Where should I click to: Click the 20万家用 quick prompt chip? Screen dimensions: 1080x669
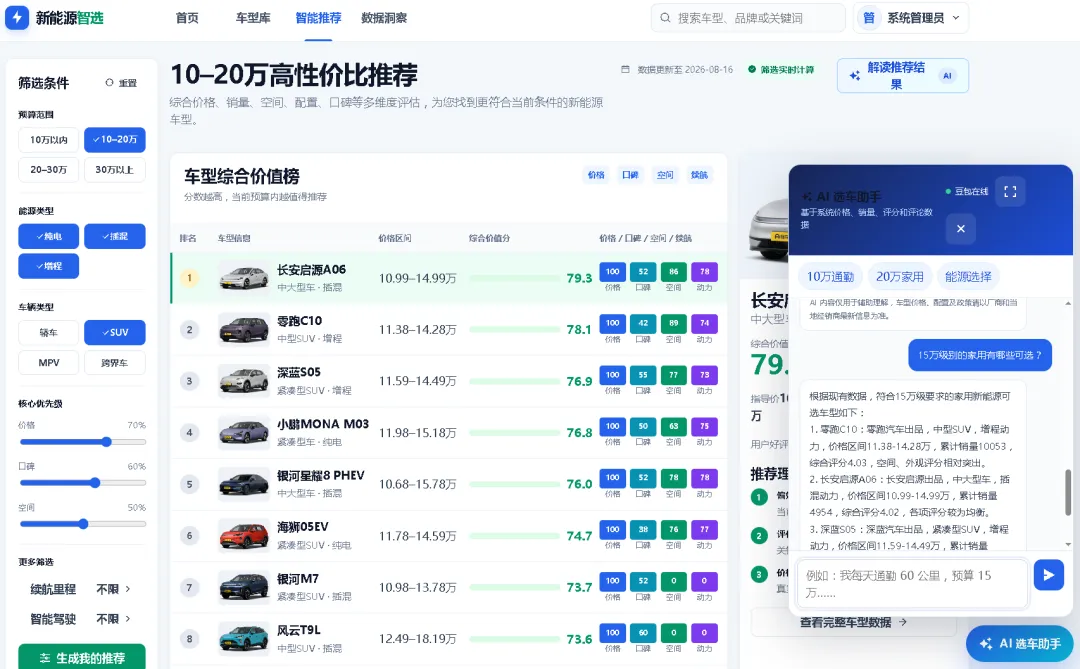(x=900, y=276)
